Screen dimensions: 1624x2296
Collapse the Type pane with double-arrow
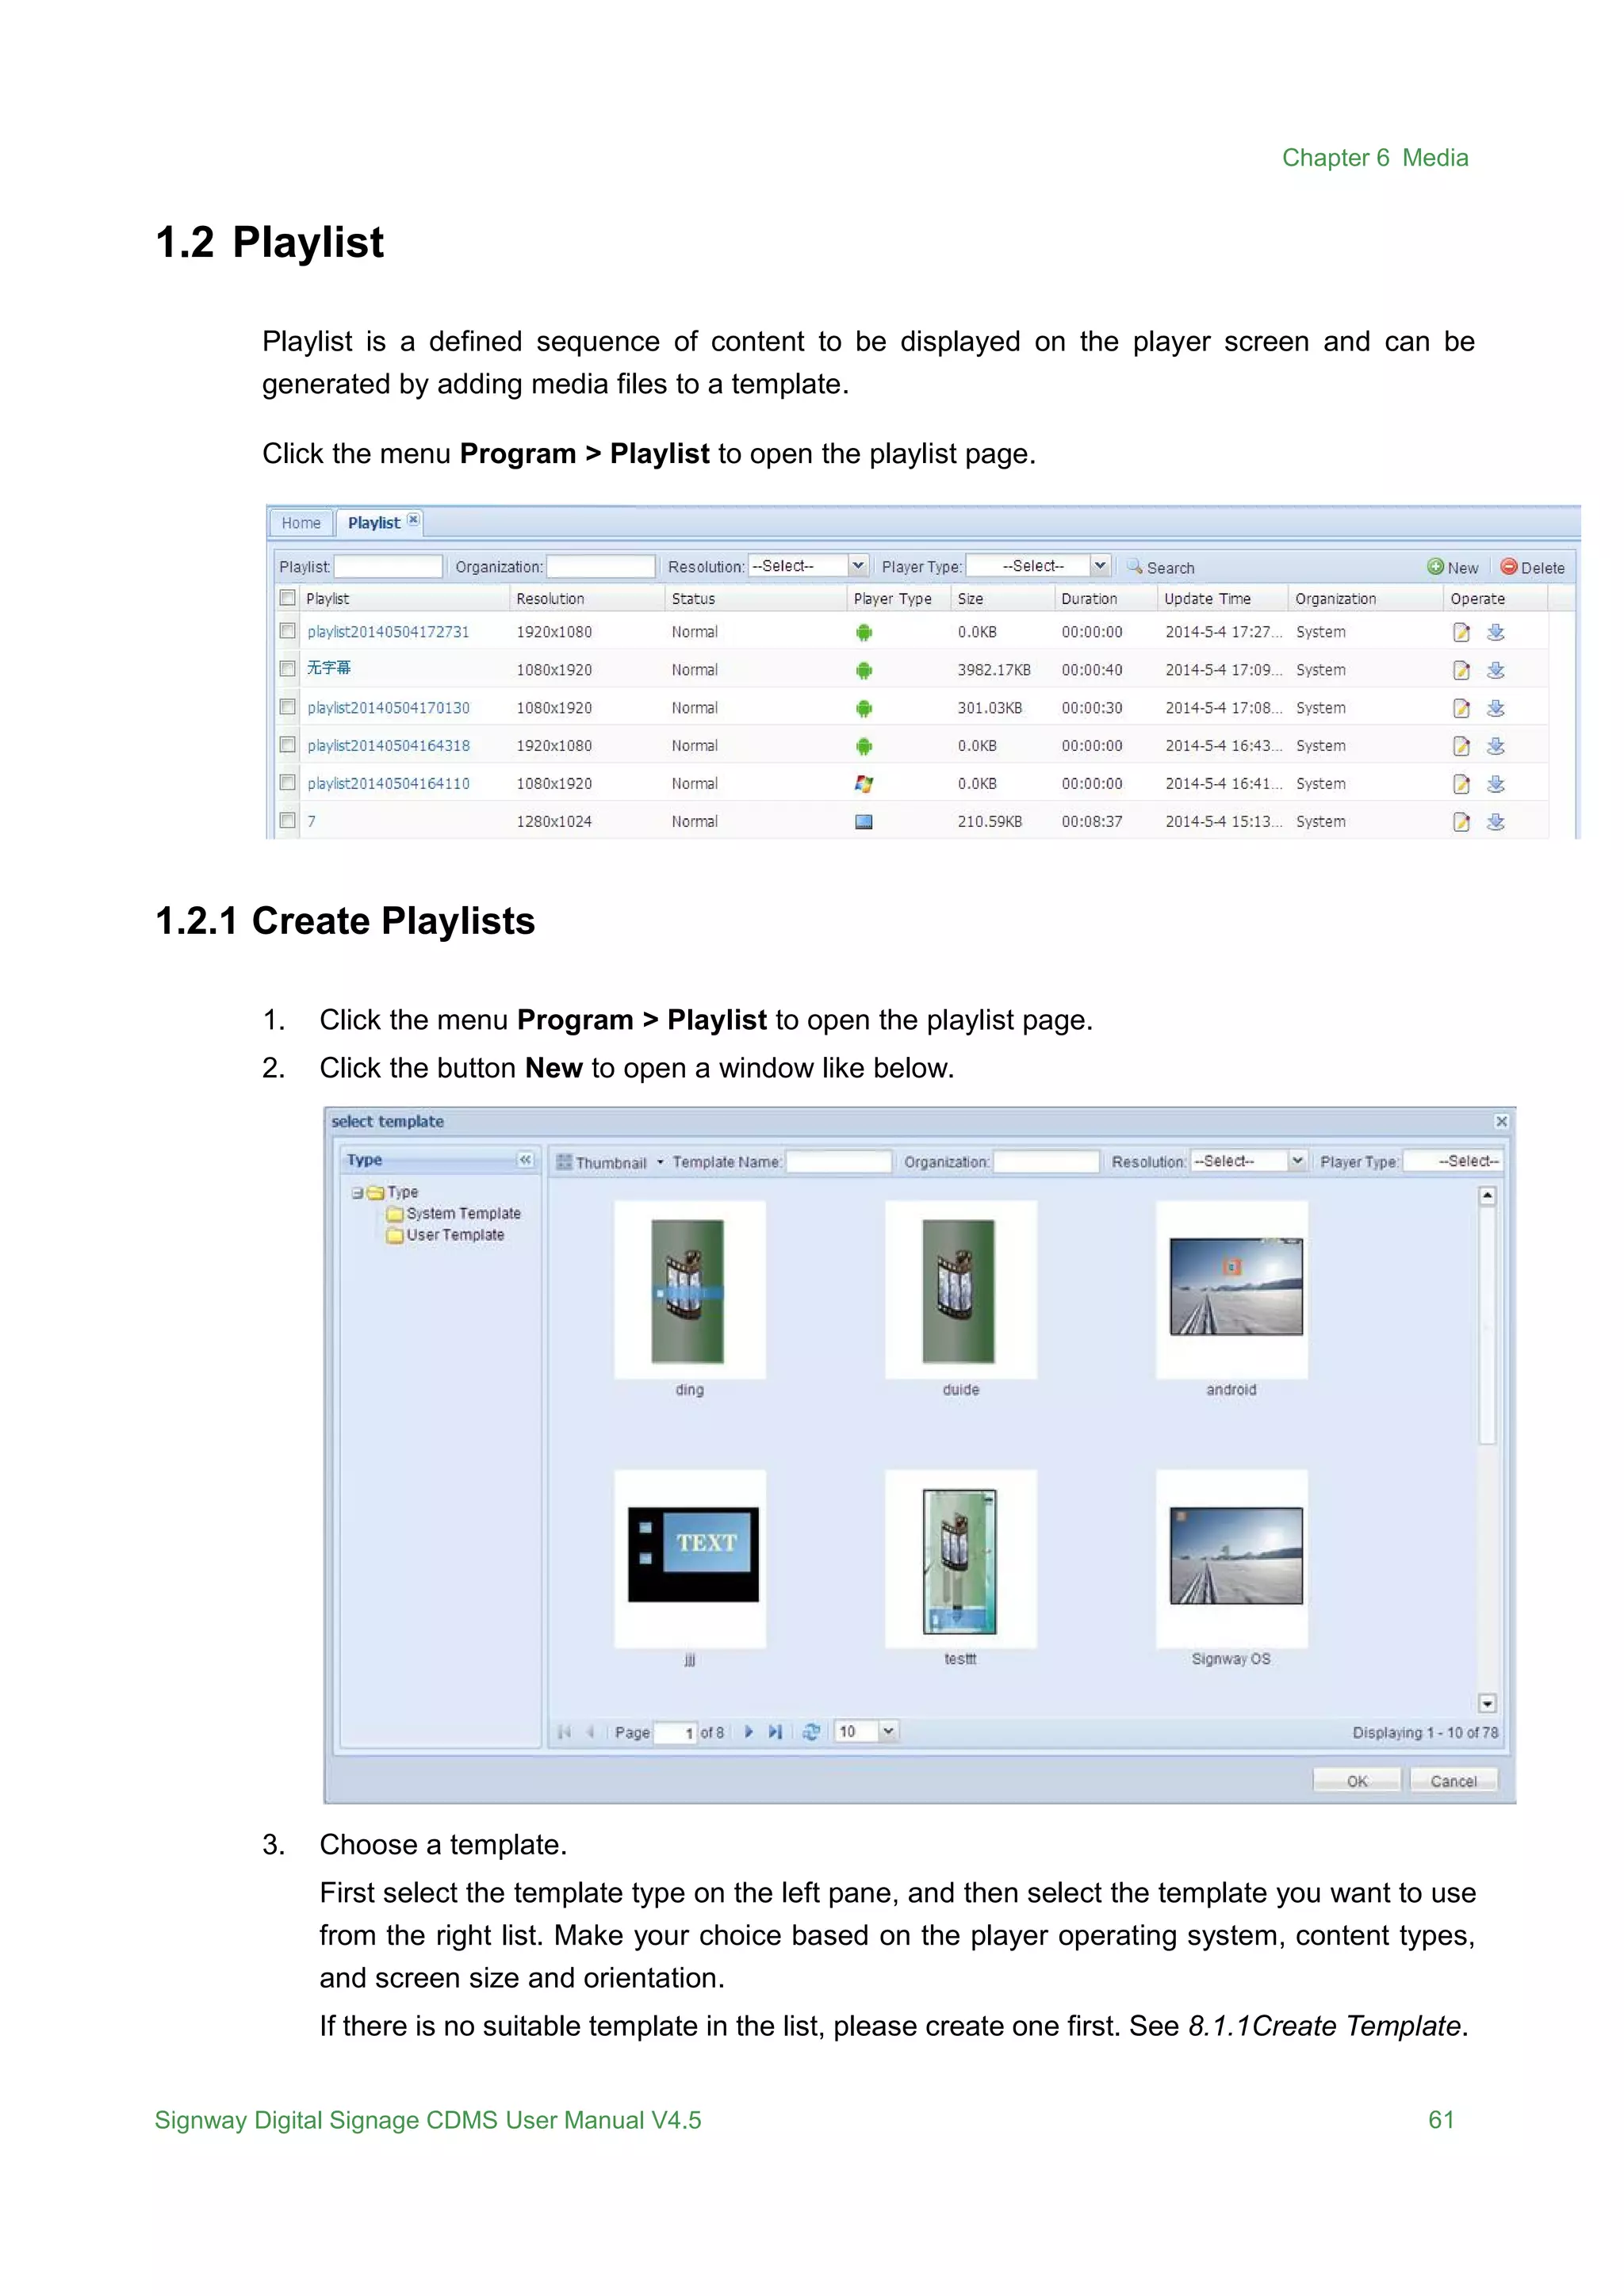point(525,1160)
